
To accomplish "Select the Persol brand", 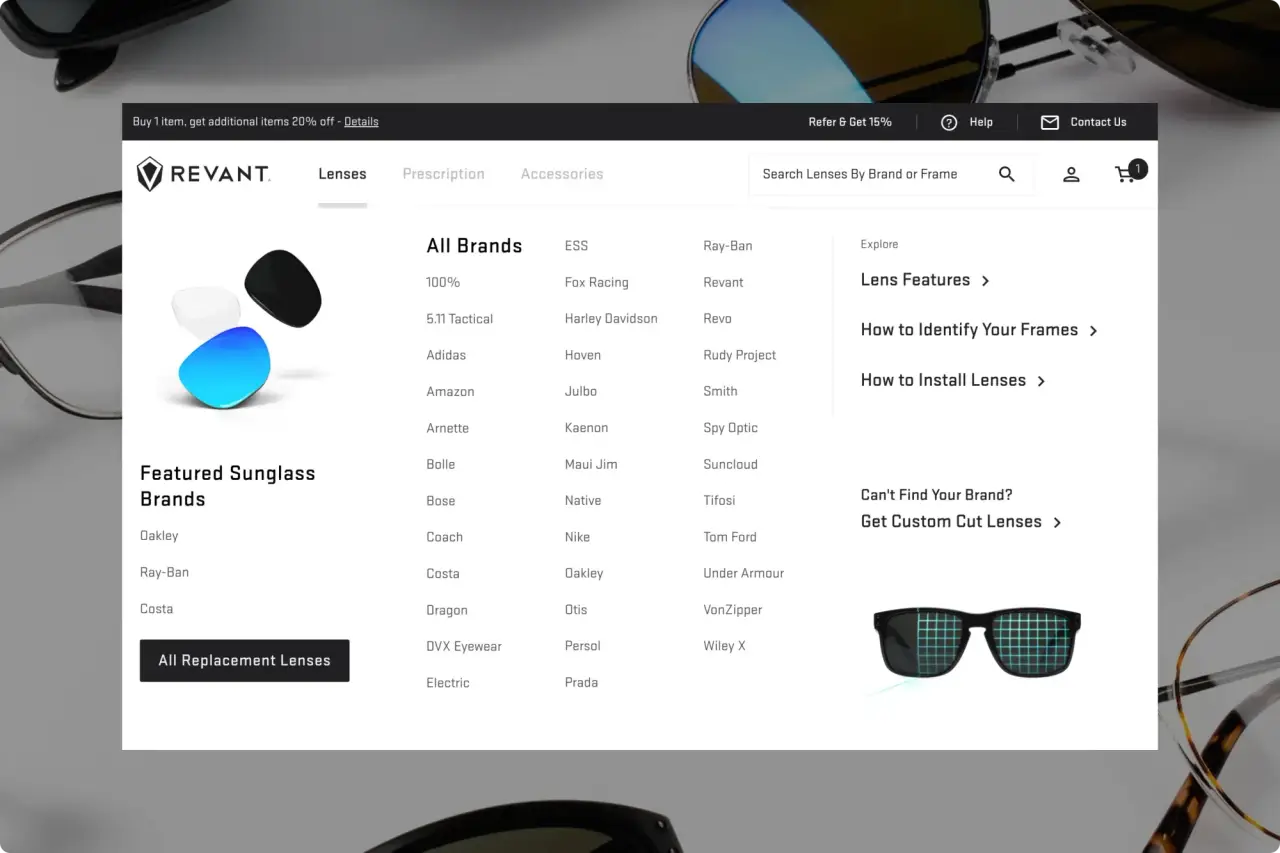I will point(582,646).
